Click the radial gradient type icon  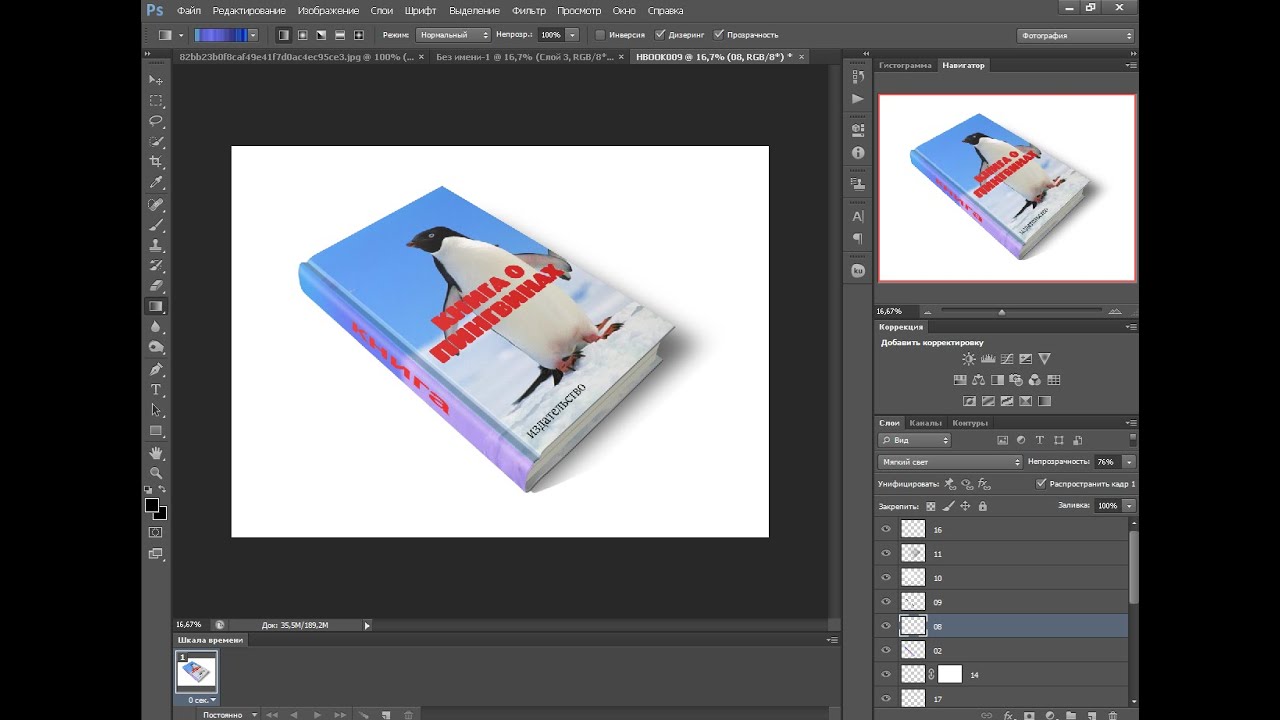click(302, 35)
